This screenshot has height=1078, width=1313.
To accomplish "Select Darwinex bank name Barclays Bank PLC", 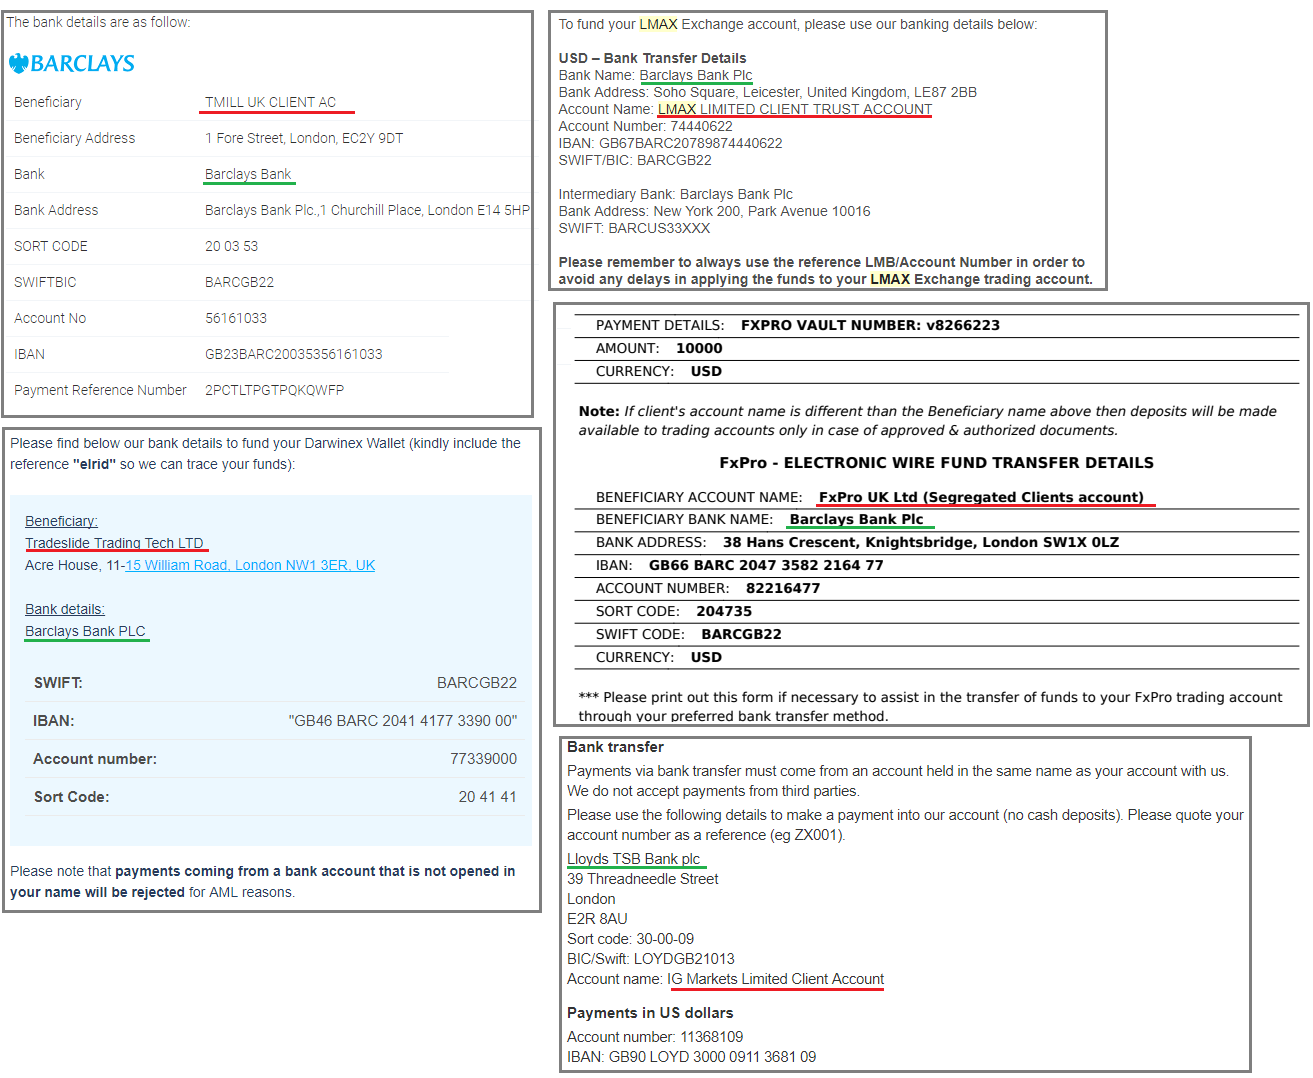I will click(x=85, y=631).
